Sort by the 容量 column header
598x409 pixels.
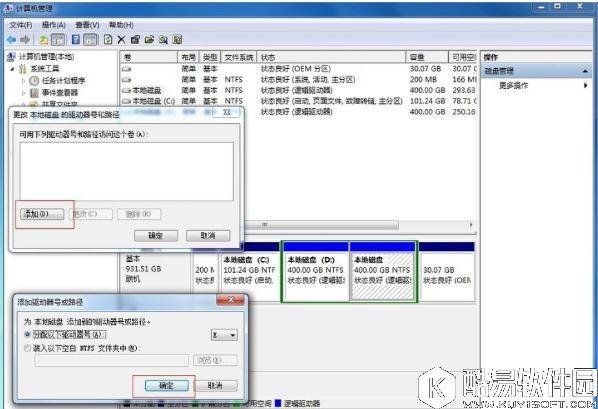click(x=427, y=58)
